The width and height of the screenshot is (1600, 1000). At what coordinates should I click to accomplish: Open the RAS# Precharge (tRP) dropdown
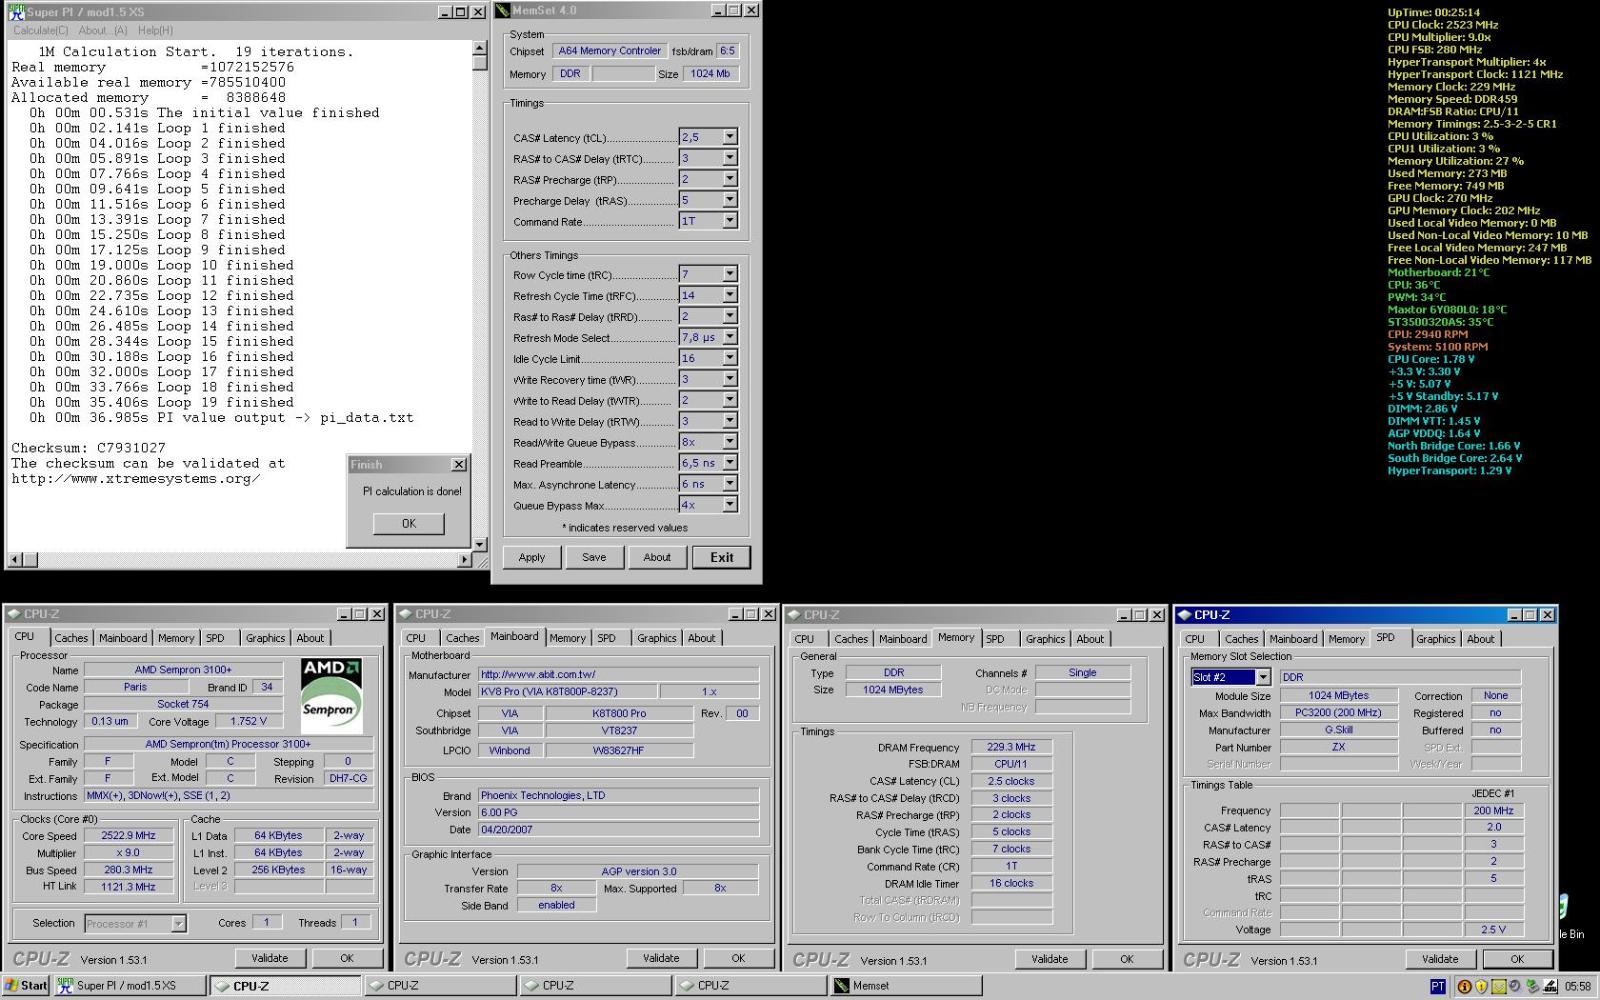coord(730,179)
